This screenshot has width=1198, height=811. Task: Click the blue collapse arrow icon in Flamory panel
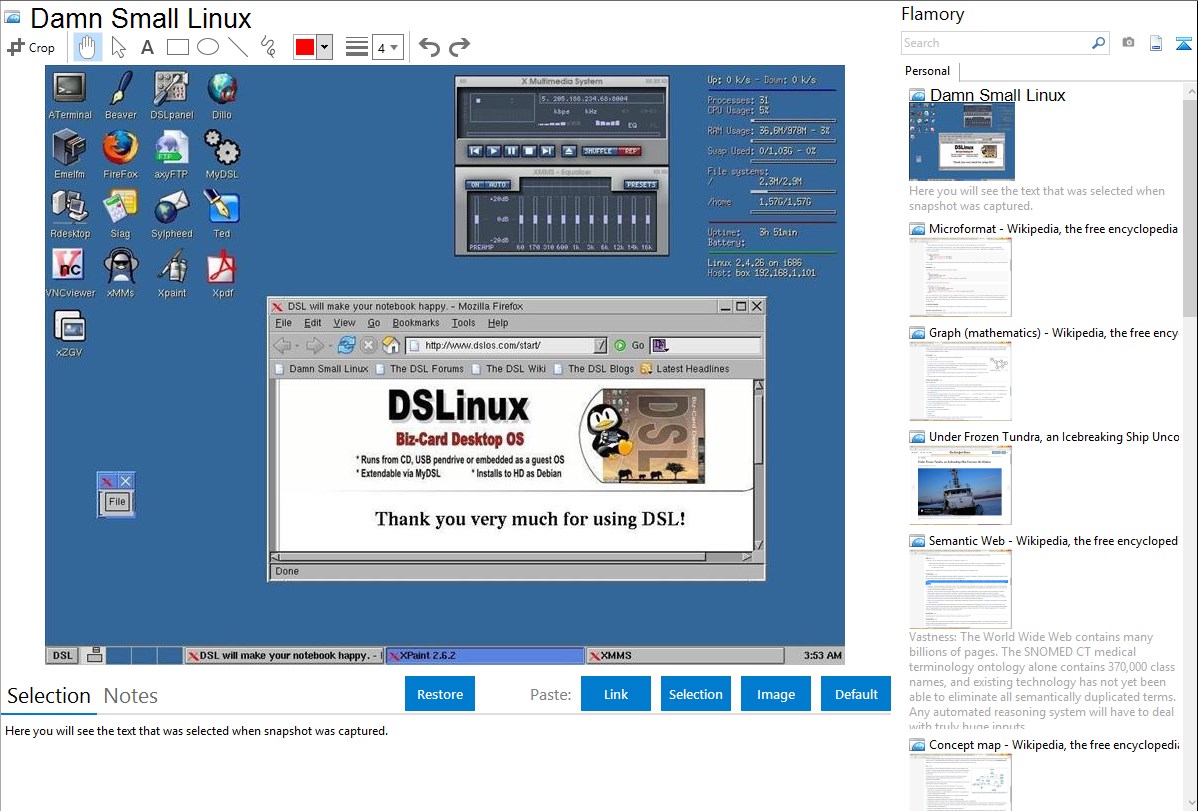pos(1183,43)
